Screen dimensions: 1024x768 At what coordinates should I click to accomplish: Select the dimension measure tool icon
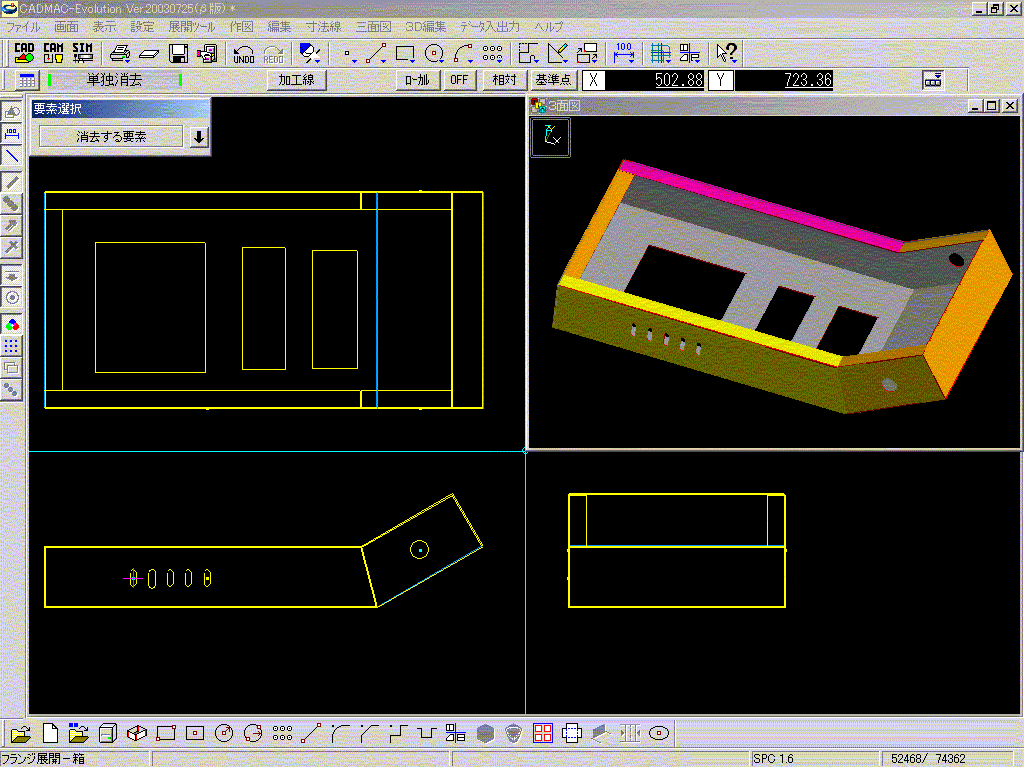(624, 53)
